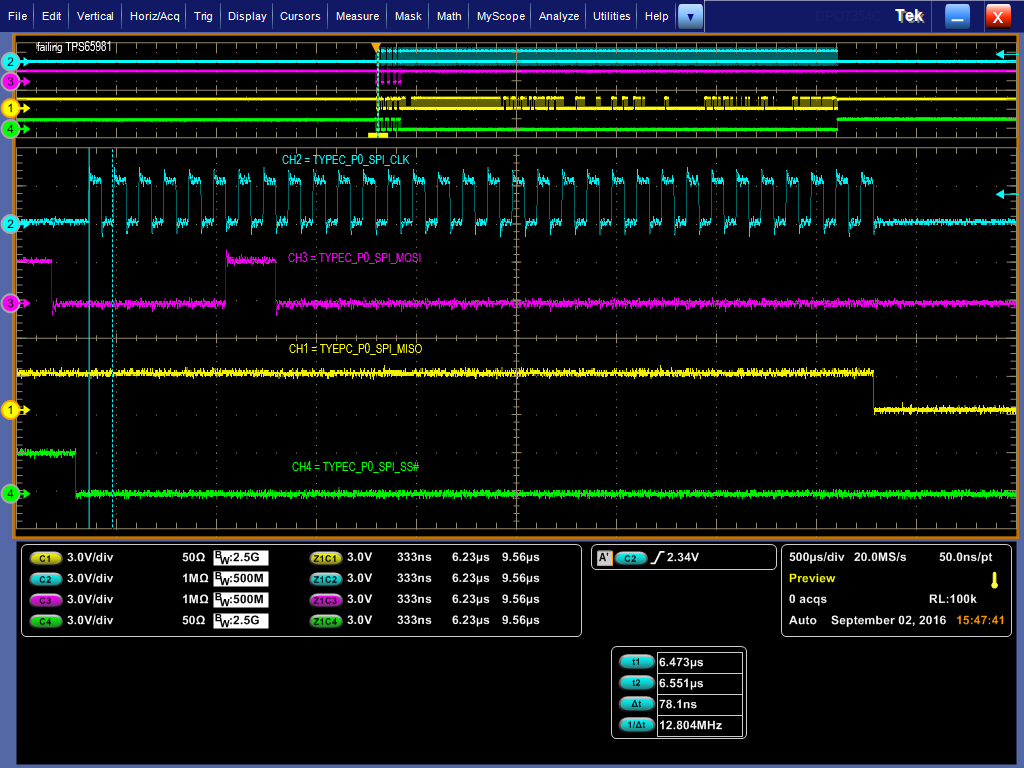1024x768 pixels.
Task: Click the cyan channel 2 marker beside zoomed waveform
Action: point(11,223)
